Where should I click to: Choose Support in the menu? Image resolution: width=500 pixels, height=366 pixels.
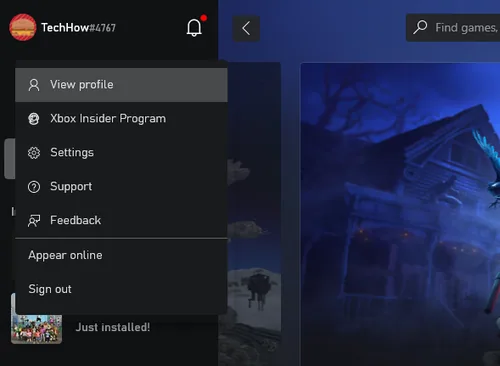pos(121,187)
